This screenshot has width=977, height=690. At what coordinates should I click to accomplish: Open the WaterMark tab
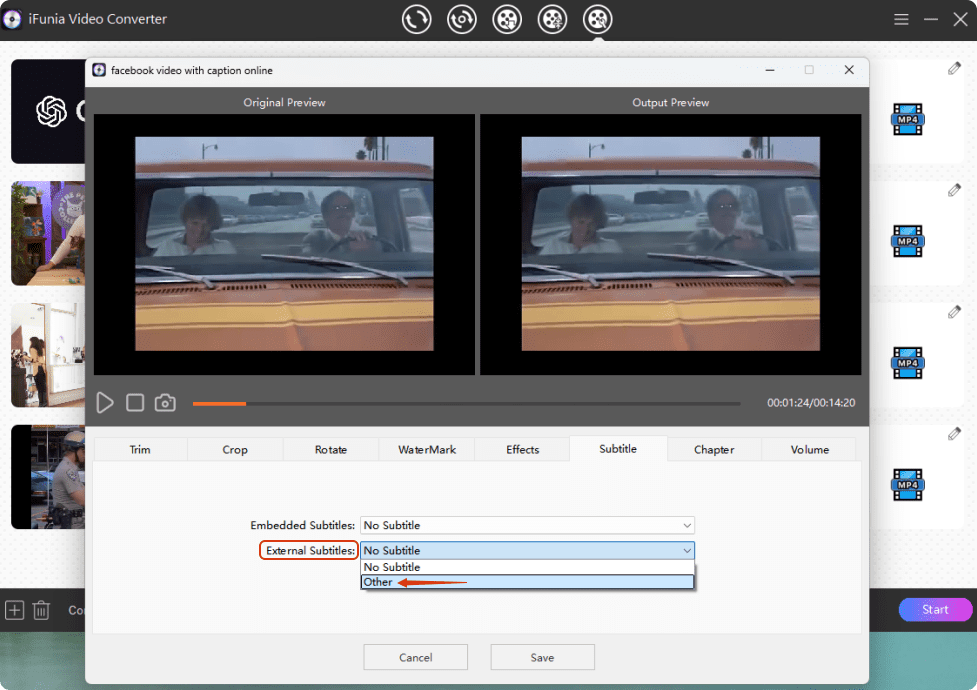[x=426, y=449]
